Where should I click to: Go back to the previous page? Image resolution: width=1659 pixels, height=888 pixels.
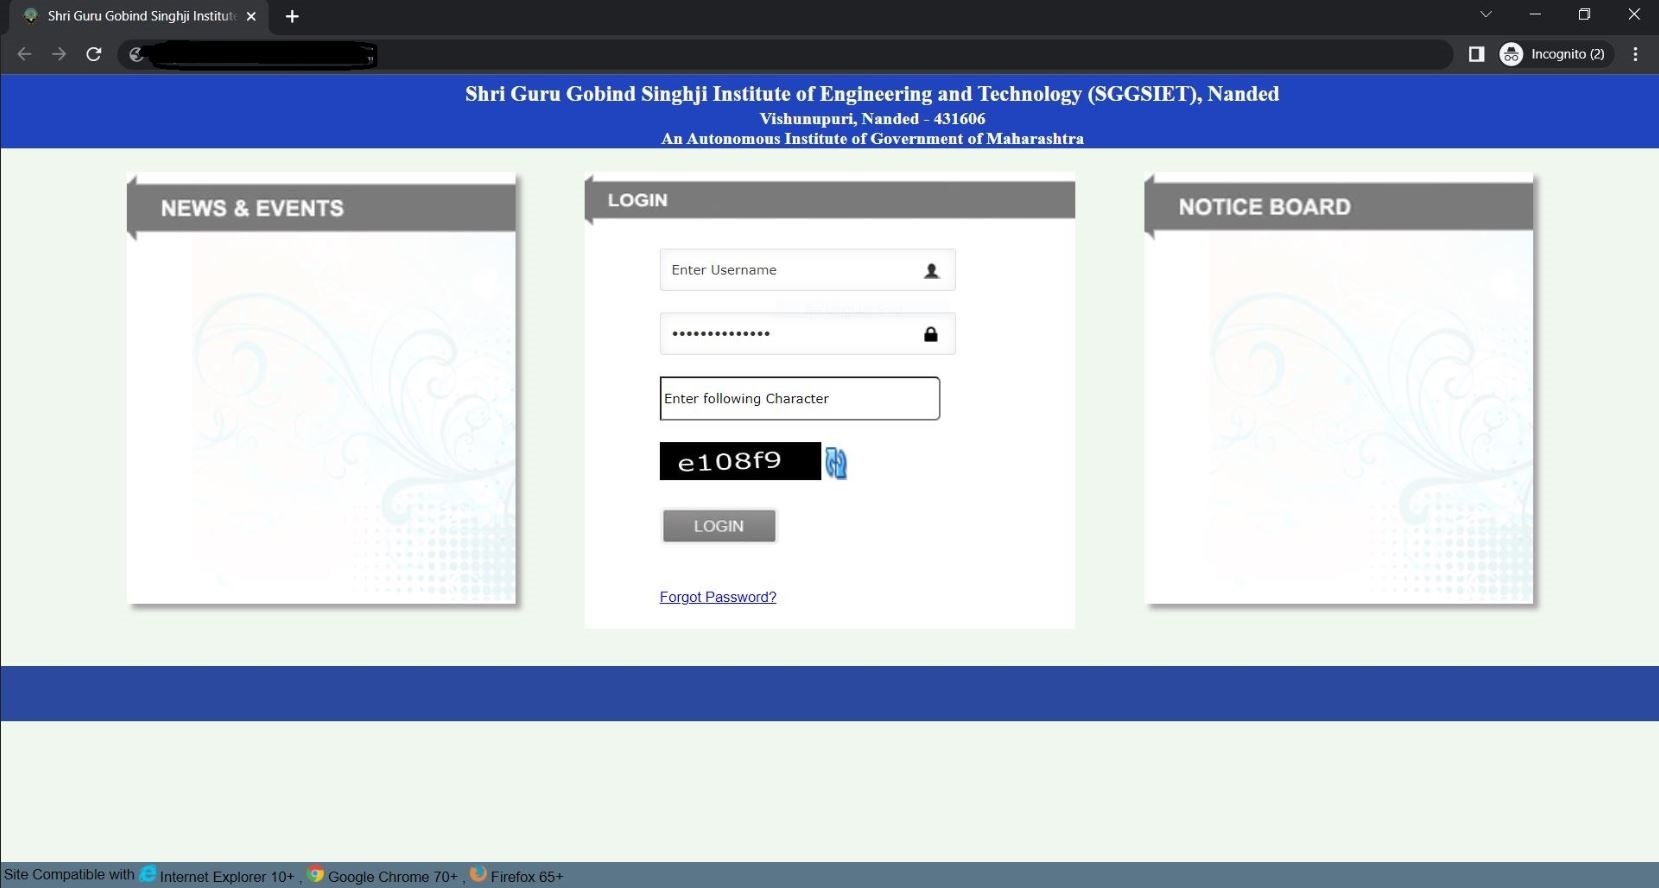coord(25,54)
